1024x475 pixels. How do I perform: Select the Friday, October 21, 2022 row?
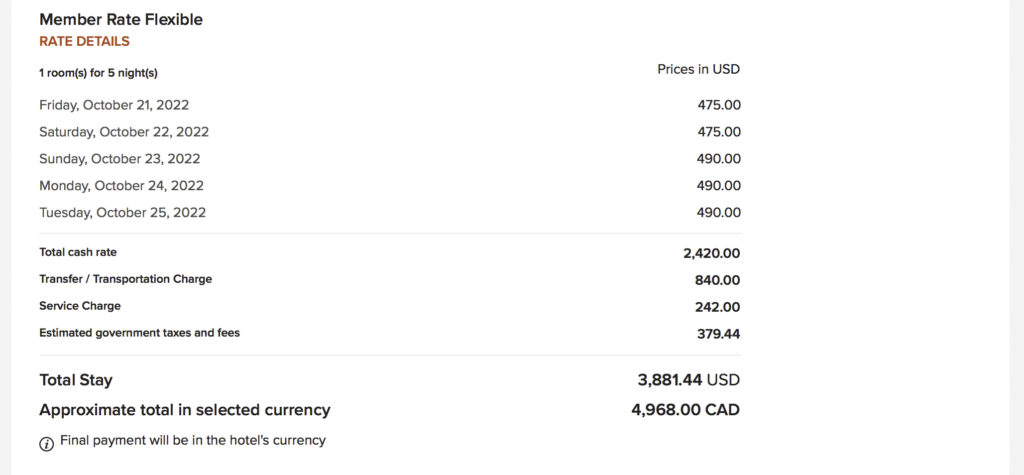[x=114, y=105]
